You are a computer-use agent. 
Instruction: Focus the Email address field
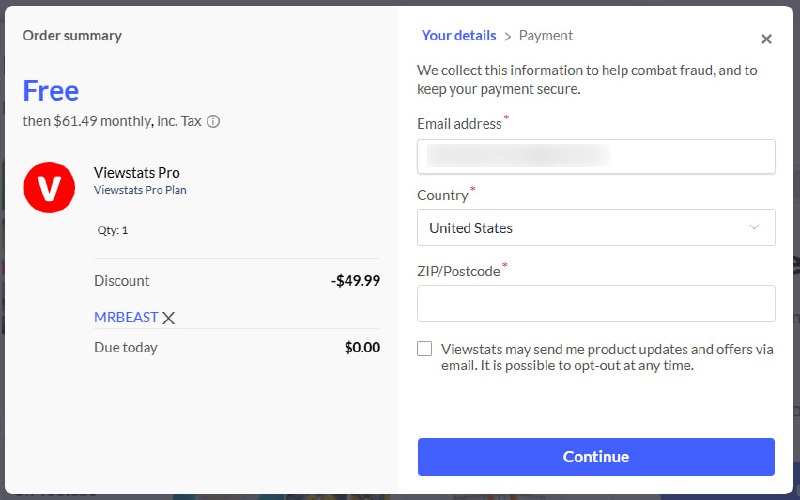click(595, 156)
